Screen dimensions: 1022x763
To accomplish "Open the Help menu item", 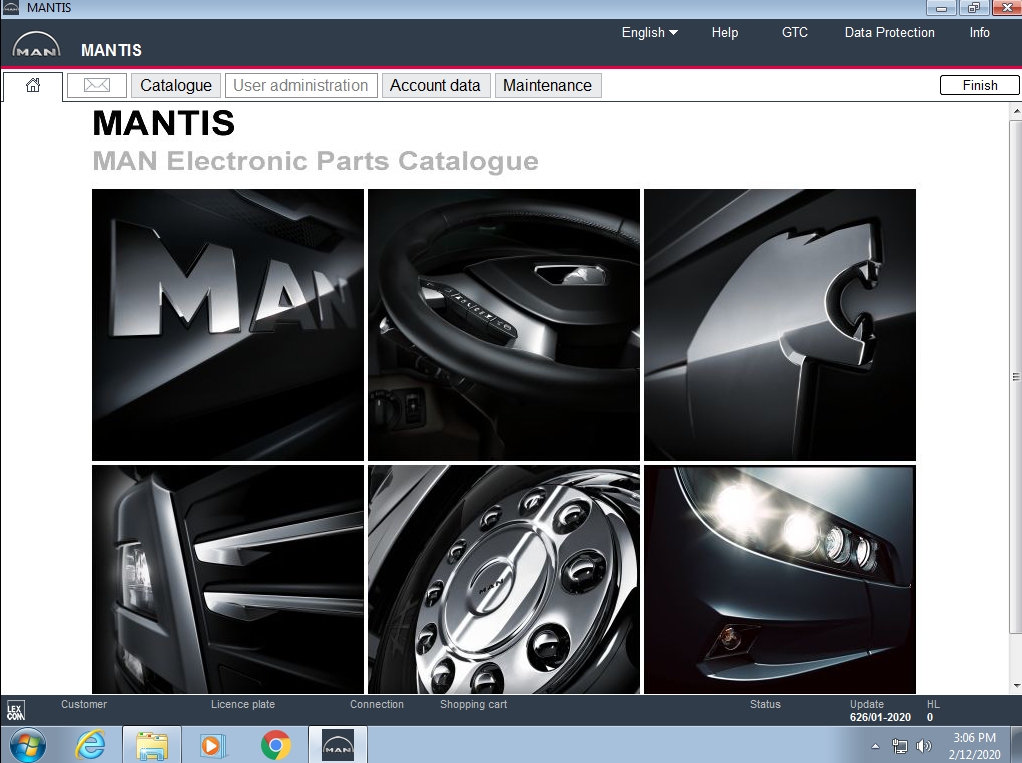I will pos(724,32).
